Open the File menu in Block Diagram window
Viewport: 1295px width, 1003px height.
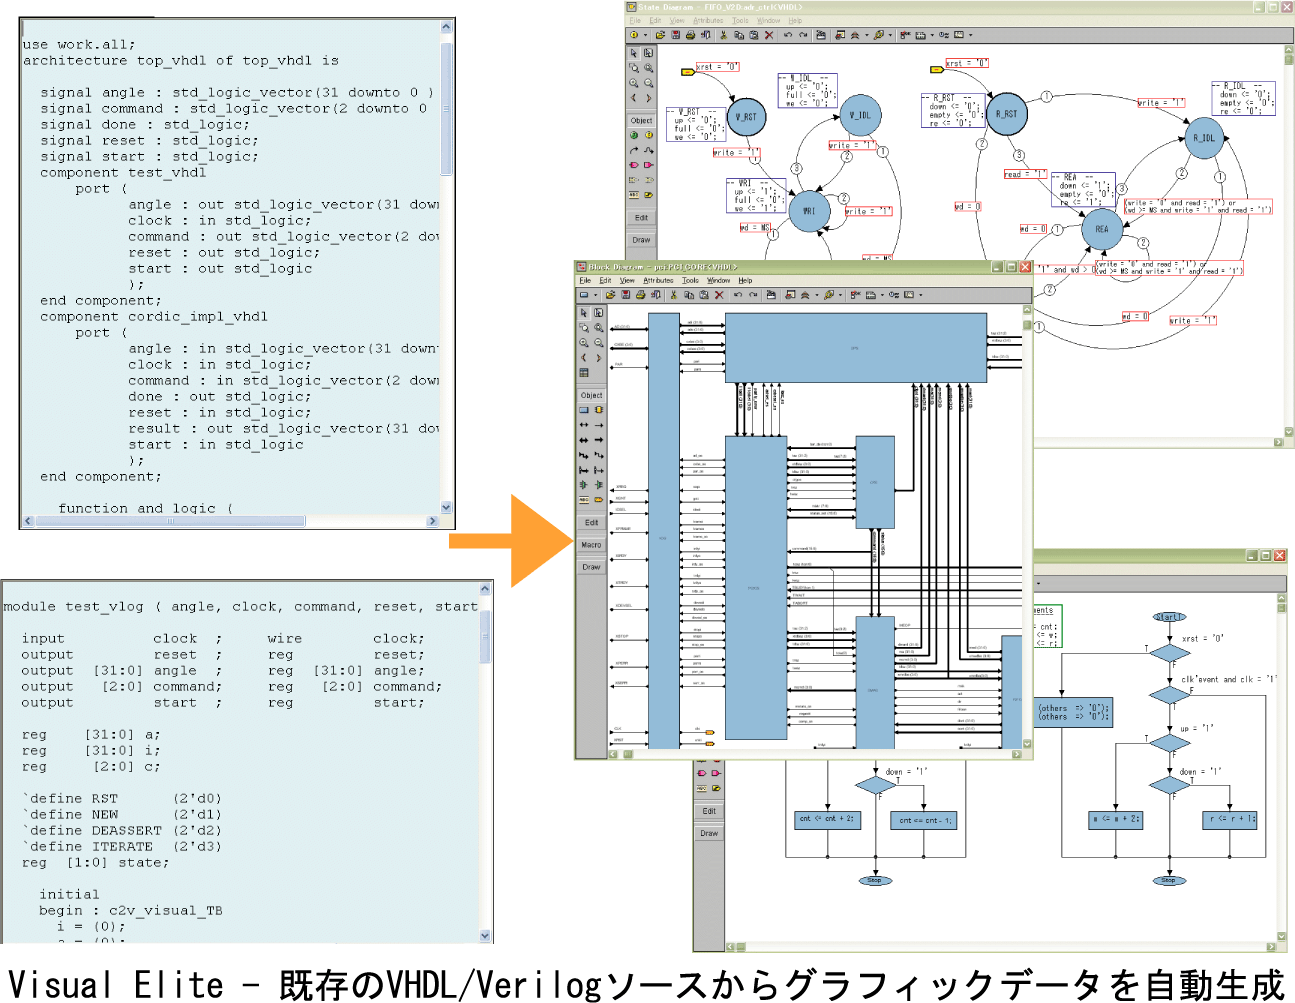(x=585, y=280)
